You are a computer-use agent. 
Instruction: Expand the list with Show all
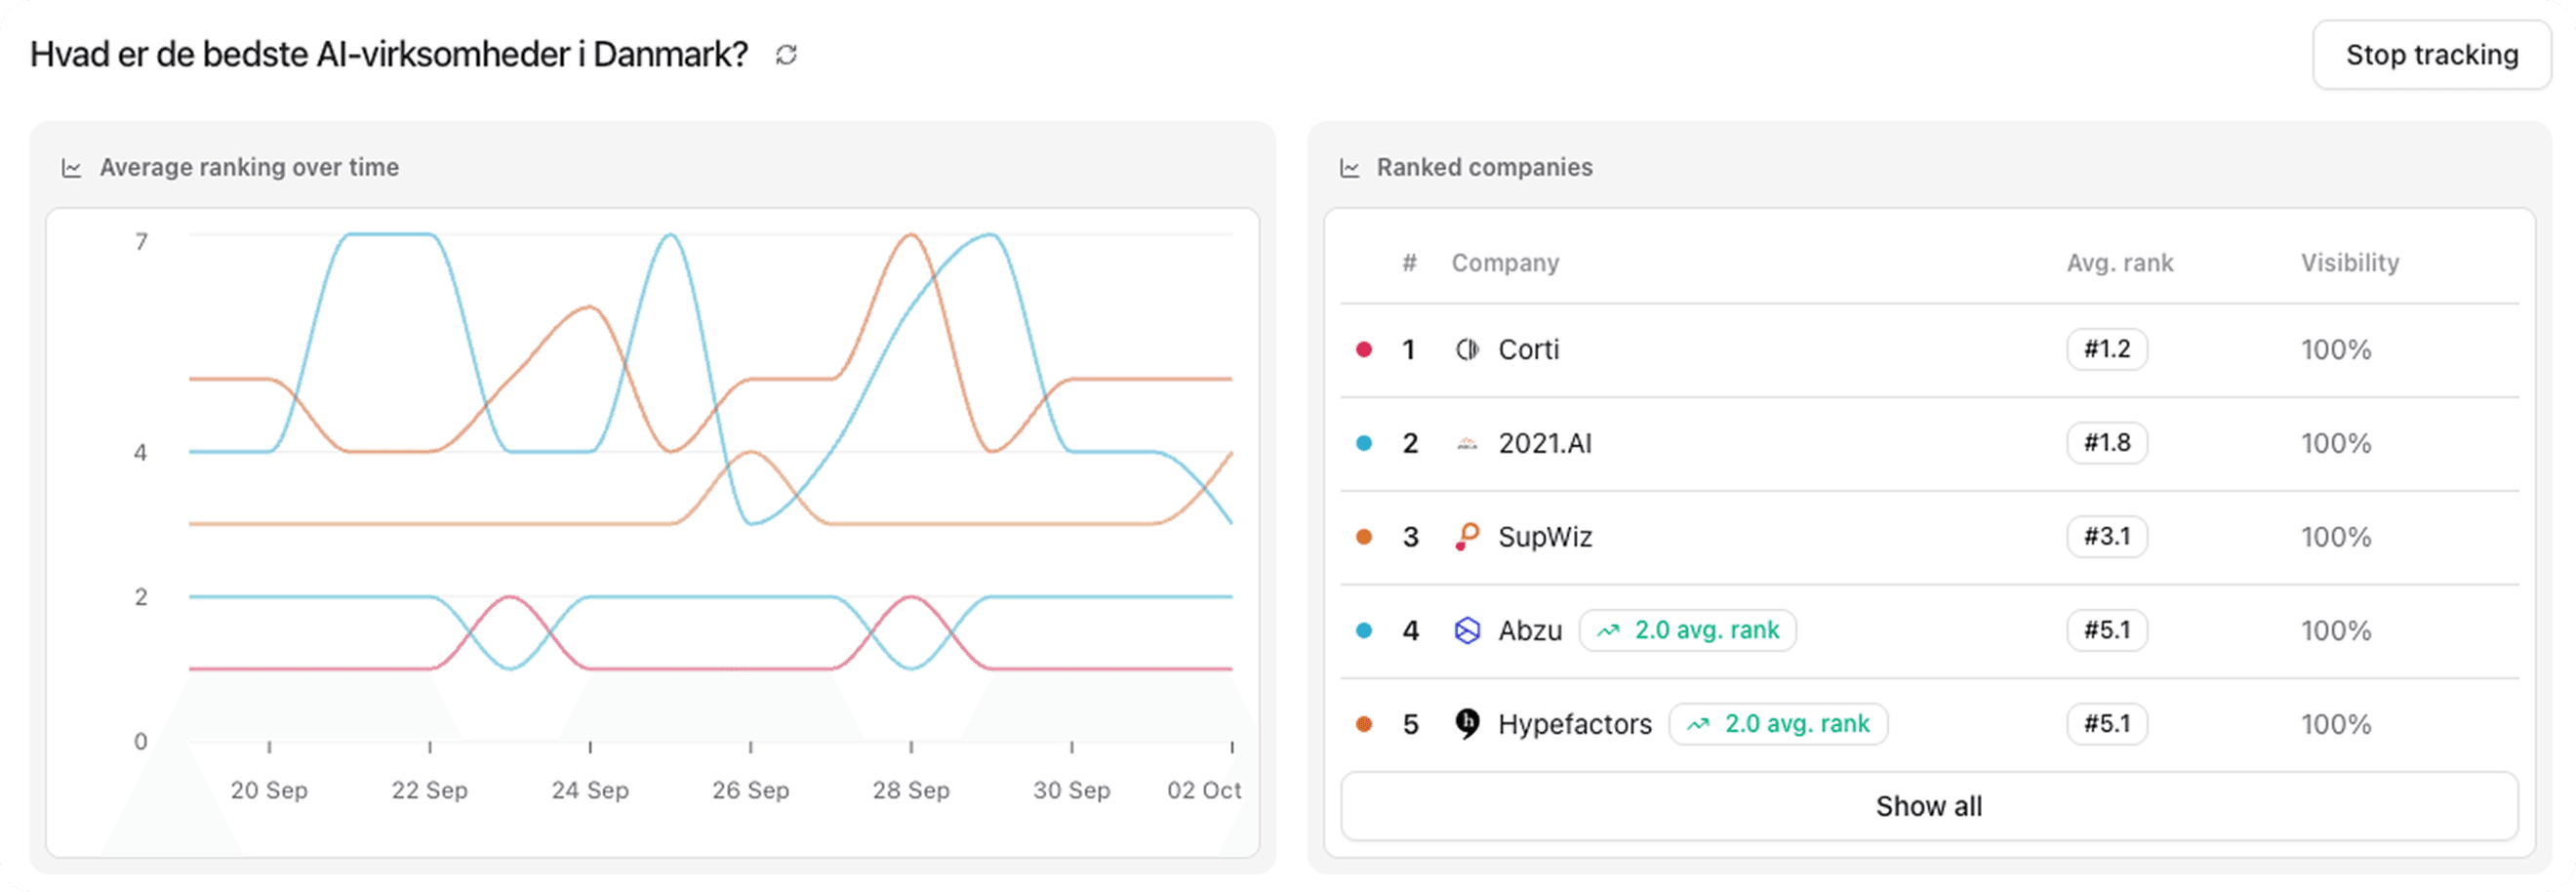click(1928, 806)
